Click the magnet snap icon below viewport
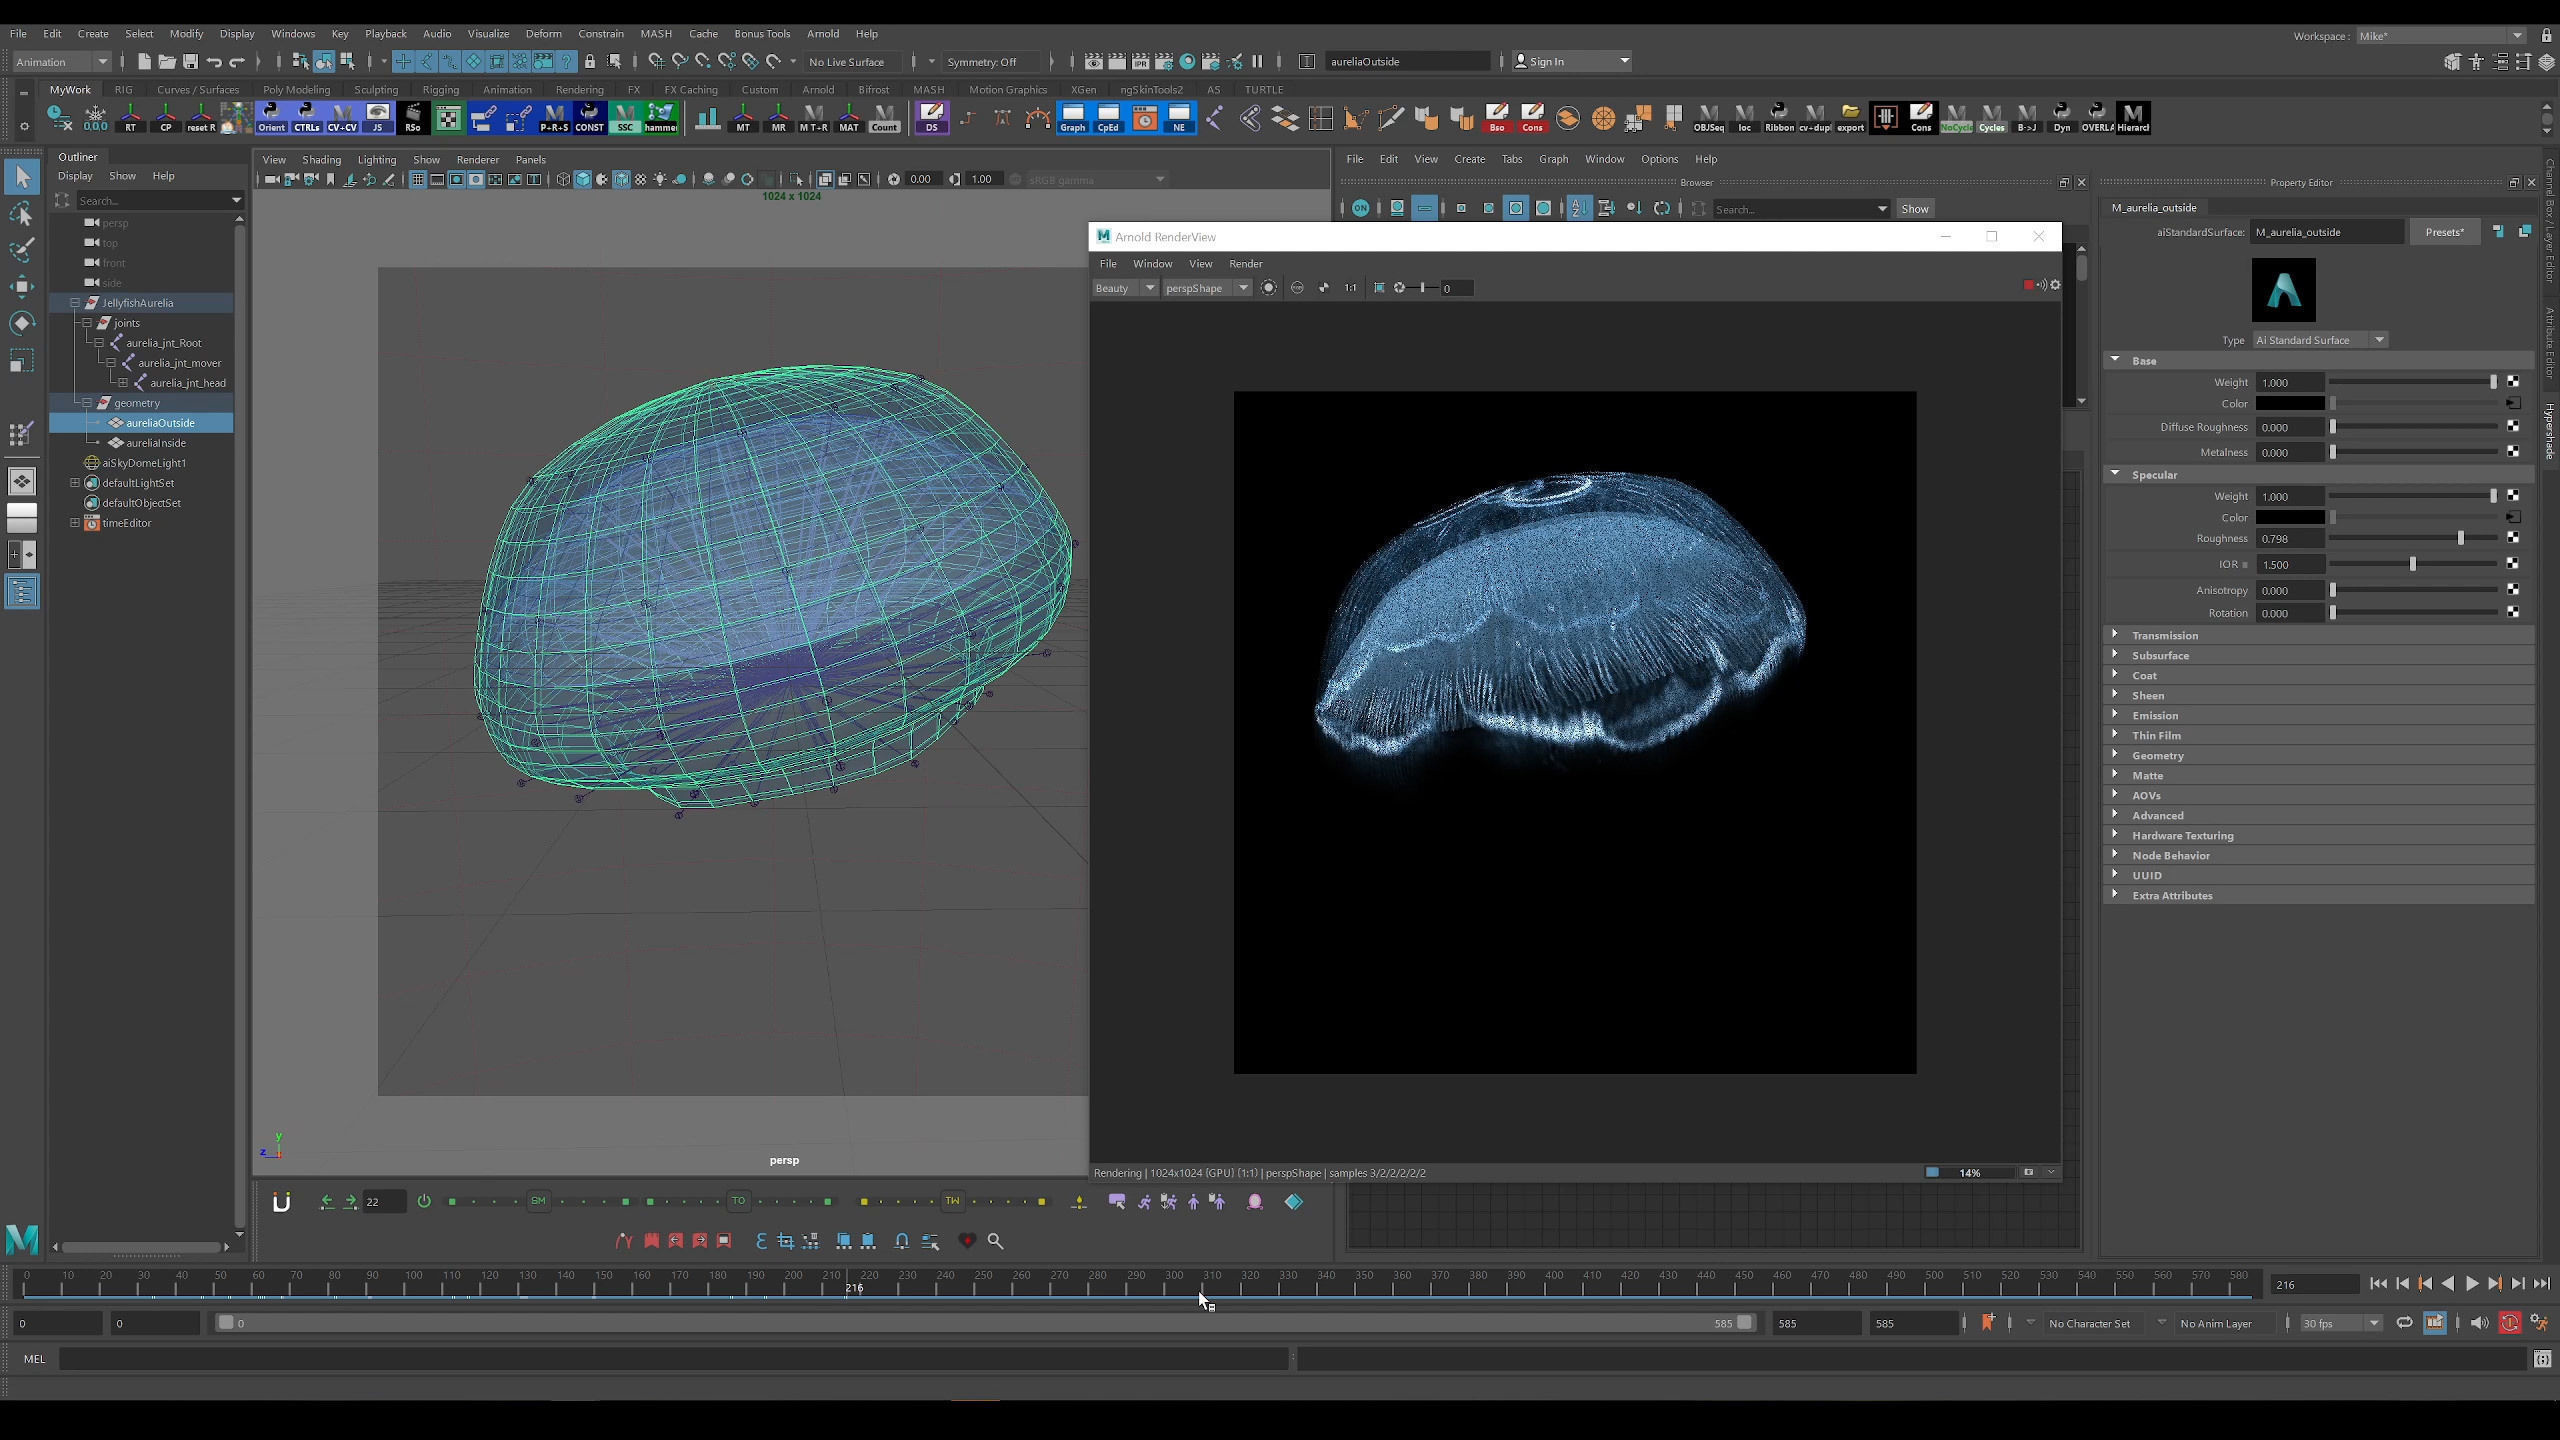The image size is (2560, 1440). click(x=282, y=1202)
